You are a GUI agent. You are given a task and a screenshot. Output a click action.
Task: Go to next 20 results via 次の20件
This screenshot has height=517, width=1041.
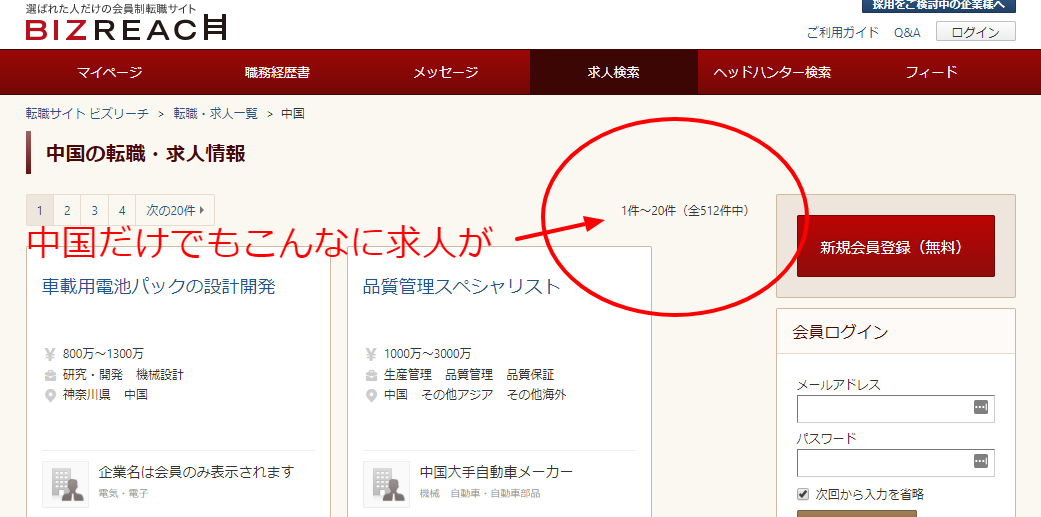click(x=174, y=210)
